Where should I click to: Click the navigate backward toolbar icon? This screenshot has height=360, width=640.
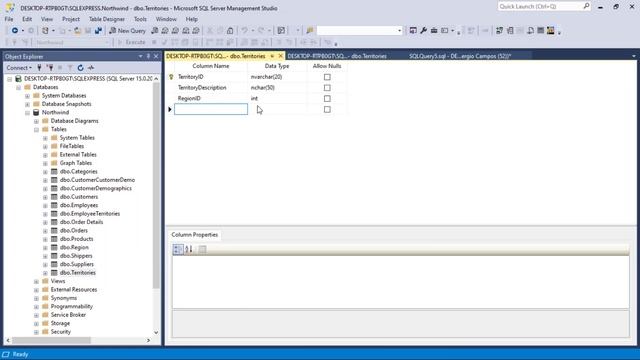[15, 31]
